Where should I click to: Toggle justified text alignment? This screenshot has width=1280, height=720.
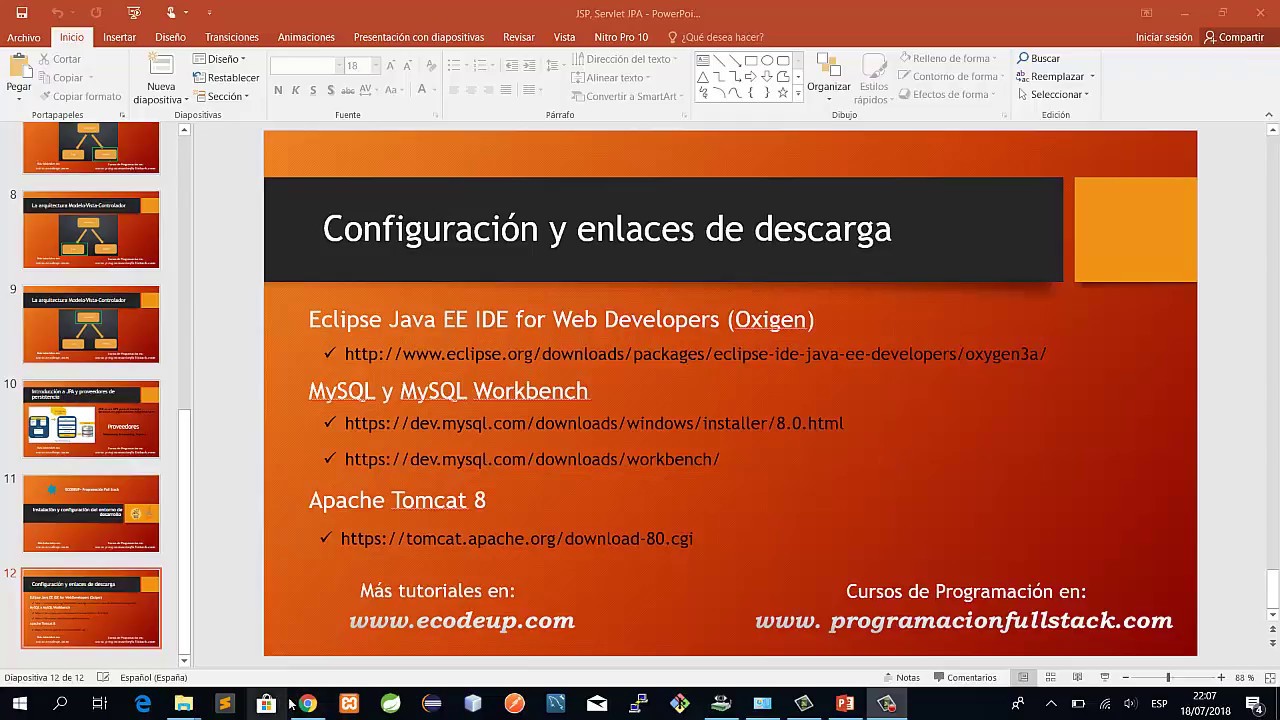pos(505,90)
